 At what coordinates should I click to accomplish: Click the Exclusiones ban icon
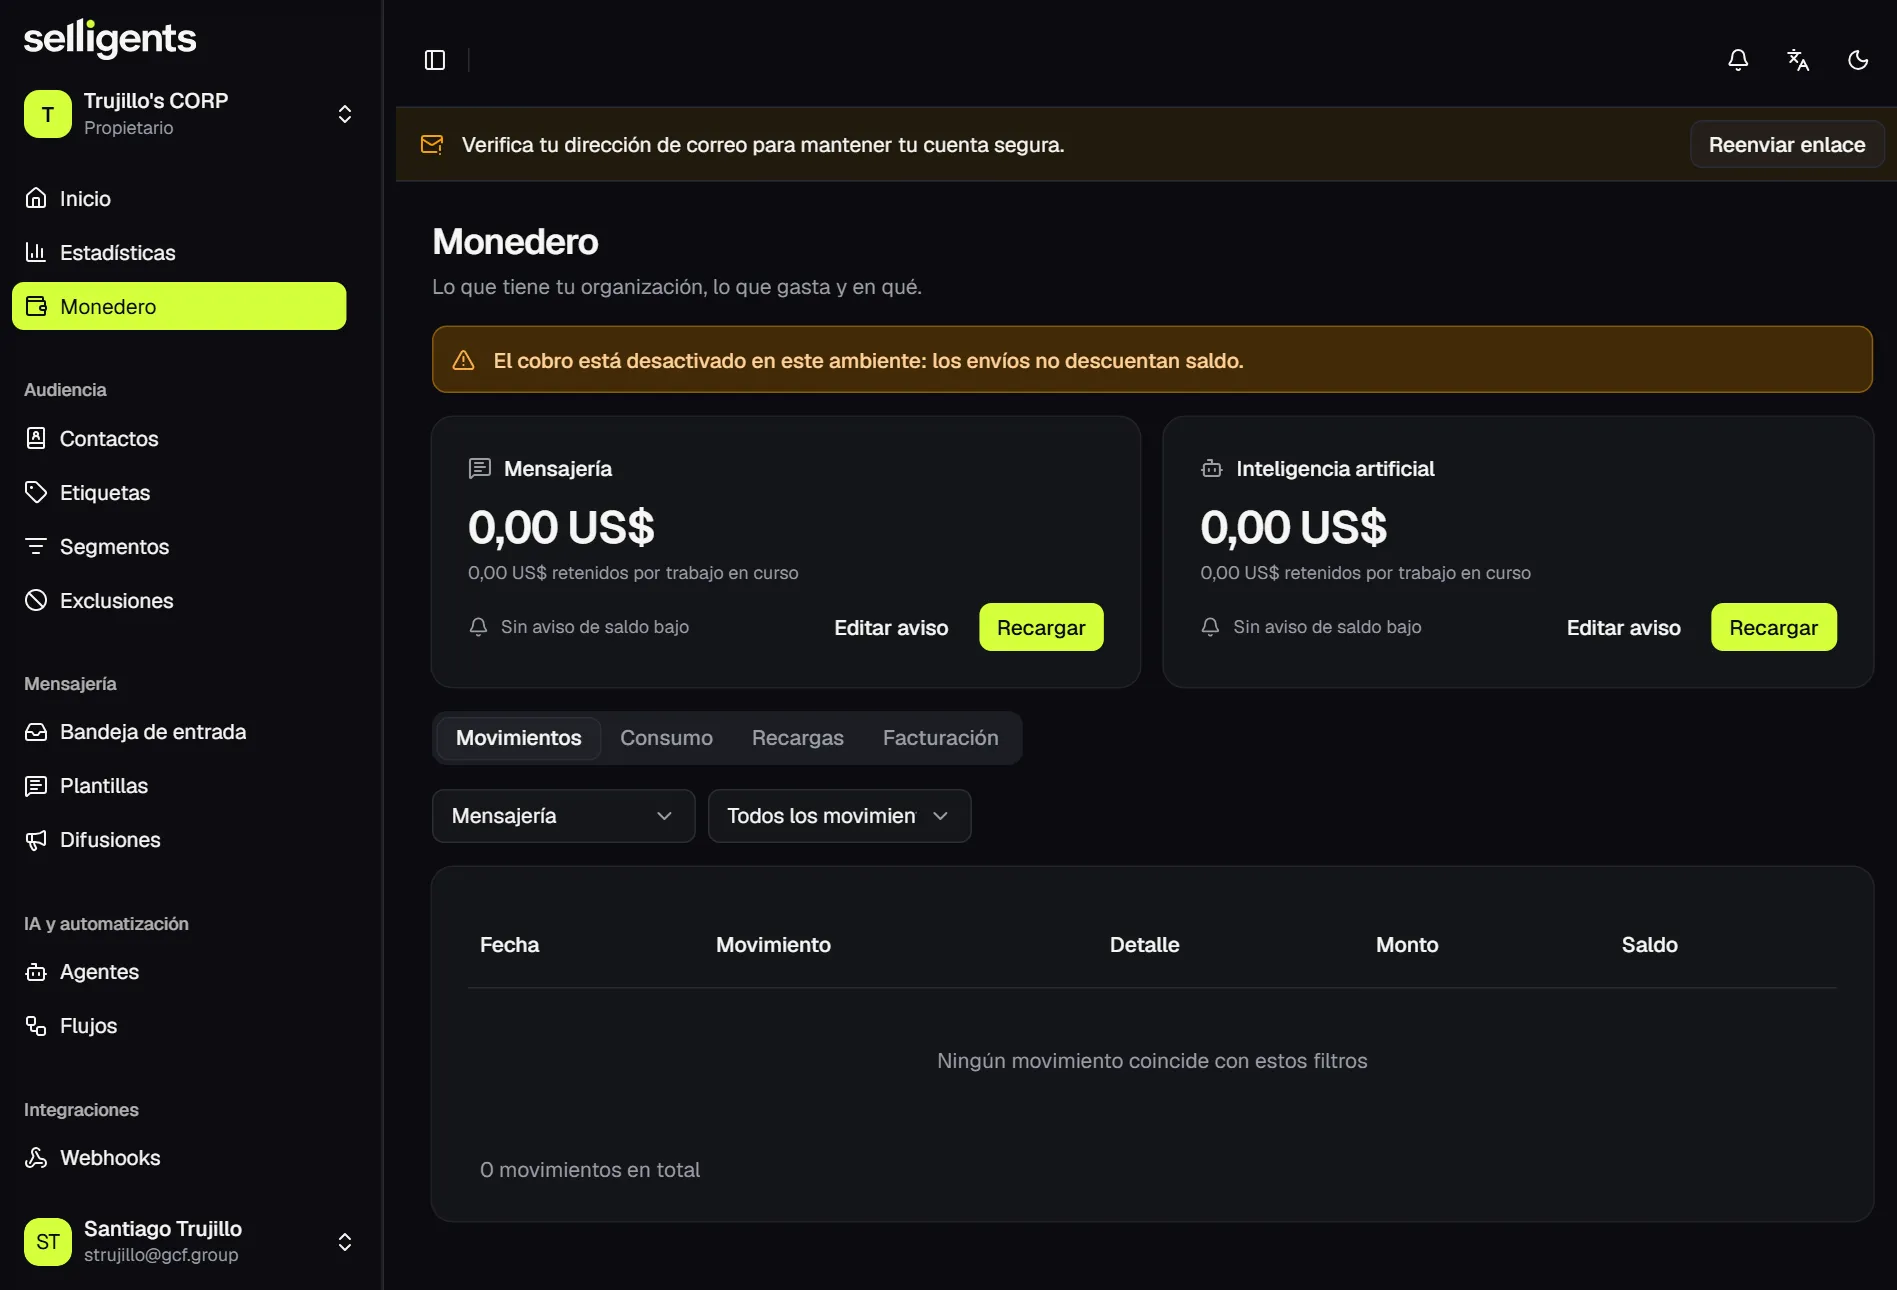coord(36,600)
